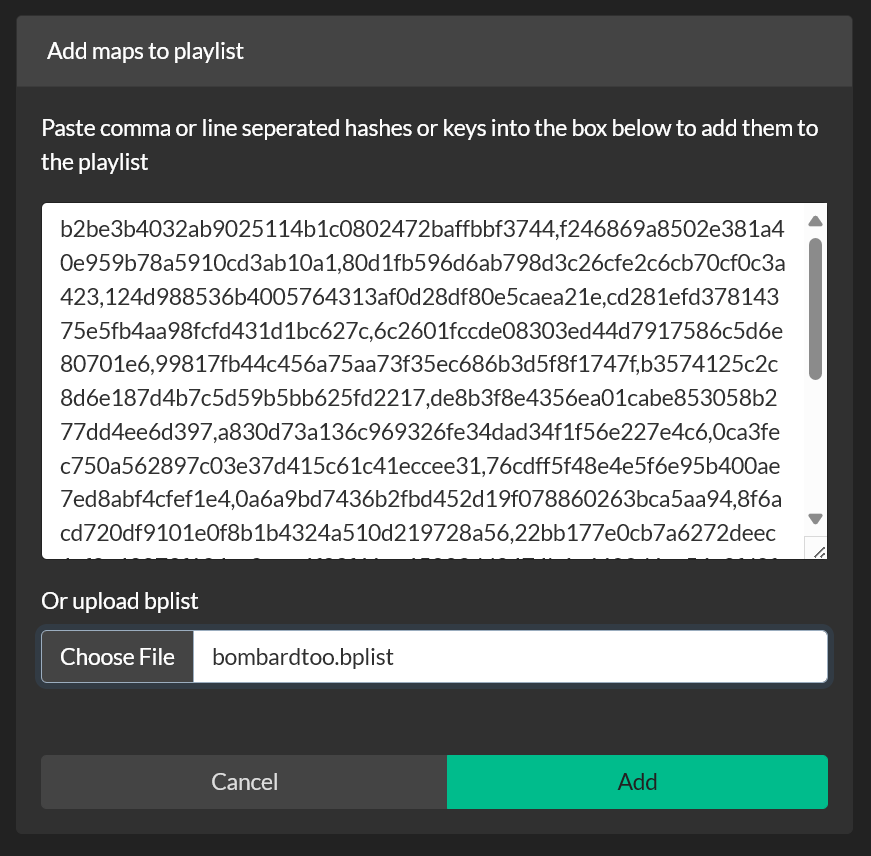Click the 'Add maps to playlist' header
The height and width of the screenshot is (856, 871).
click(x=146, y=51)
